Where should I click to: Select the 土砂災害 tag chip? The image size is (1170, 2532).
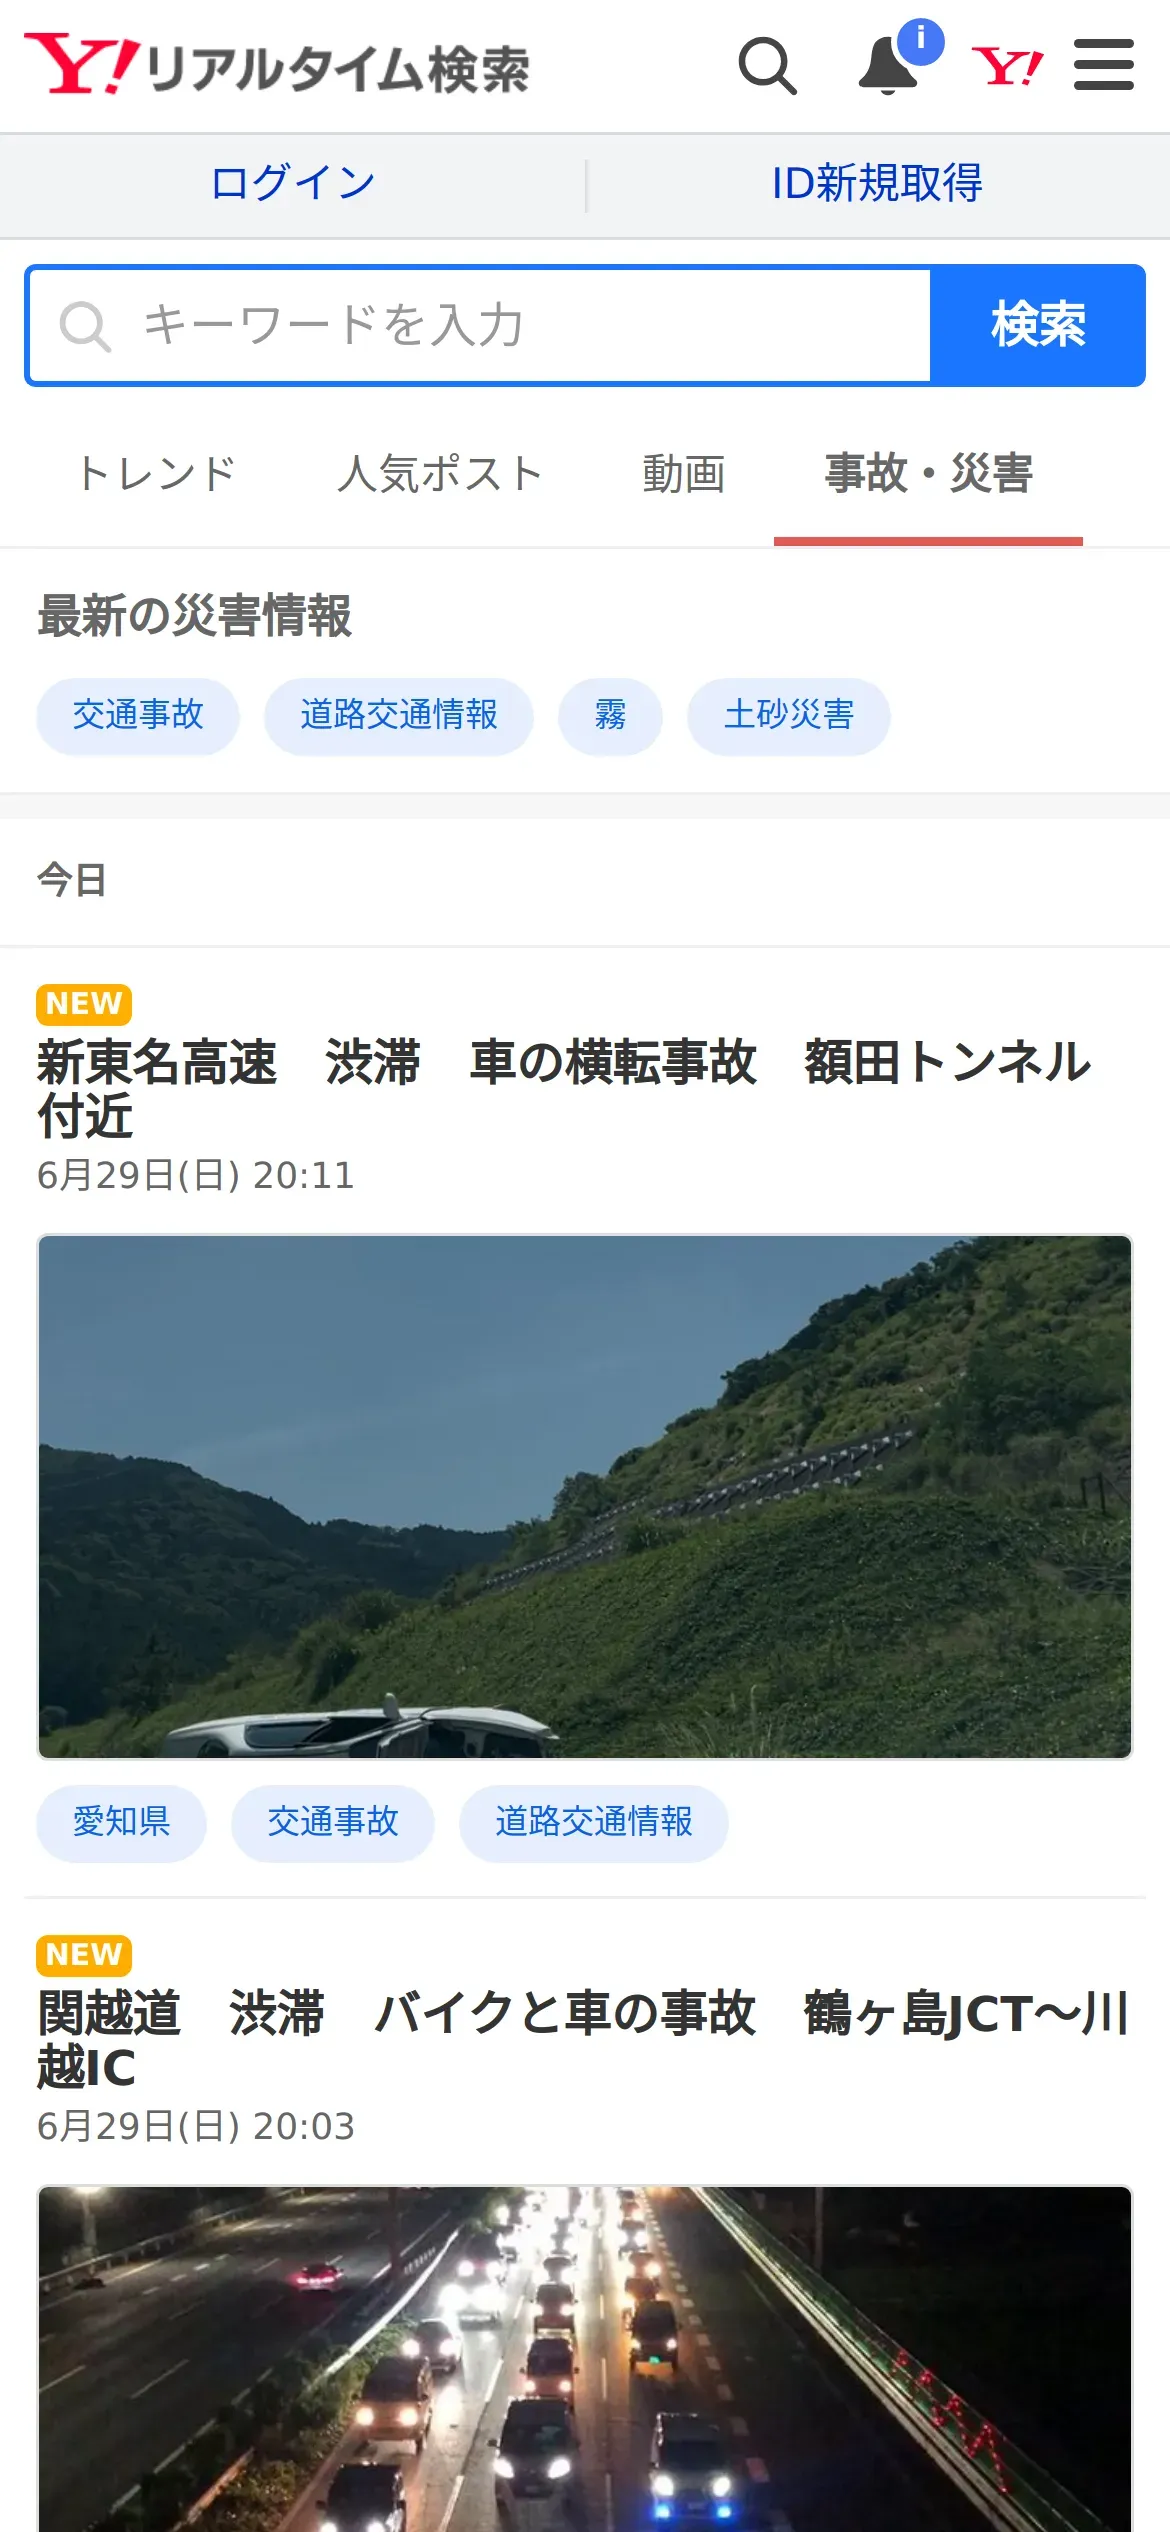[789, 716]
